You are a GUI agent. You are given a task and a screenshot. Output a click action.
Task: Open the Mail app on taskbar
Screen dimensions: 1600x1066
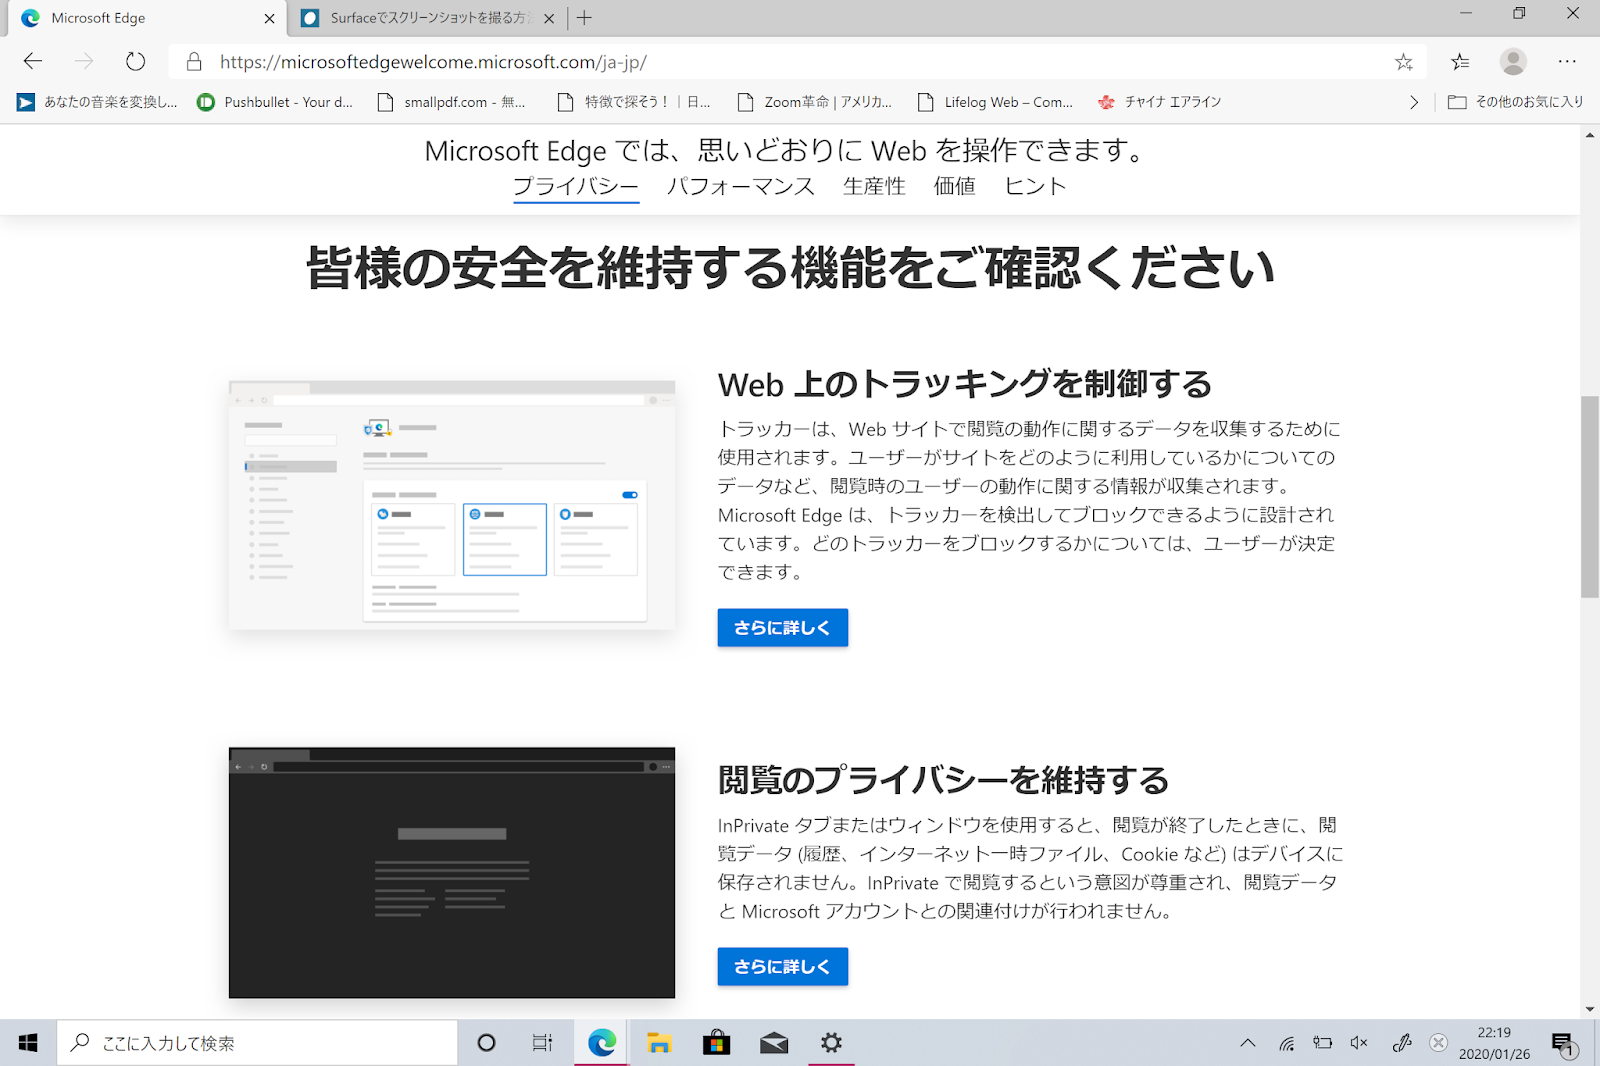click(774, 1043)
